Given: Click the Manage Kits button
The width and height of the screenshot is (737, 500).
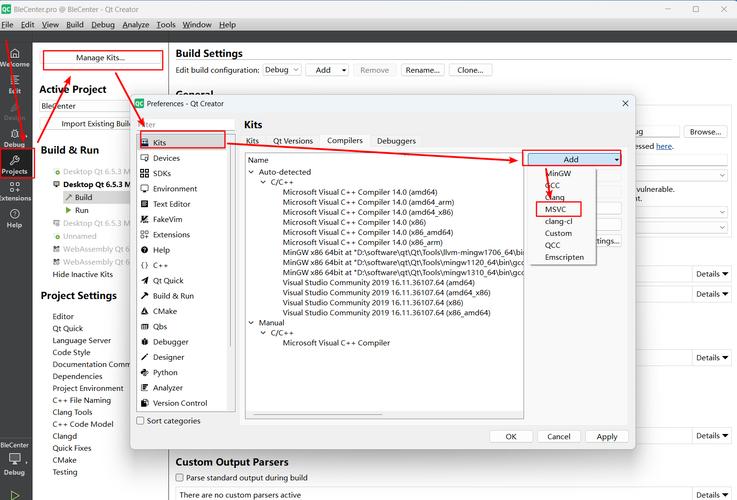Looking at the screenshot, I should pyautogui.click(x=102, y=58).
